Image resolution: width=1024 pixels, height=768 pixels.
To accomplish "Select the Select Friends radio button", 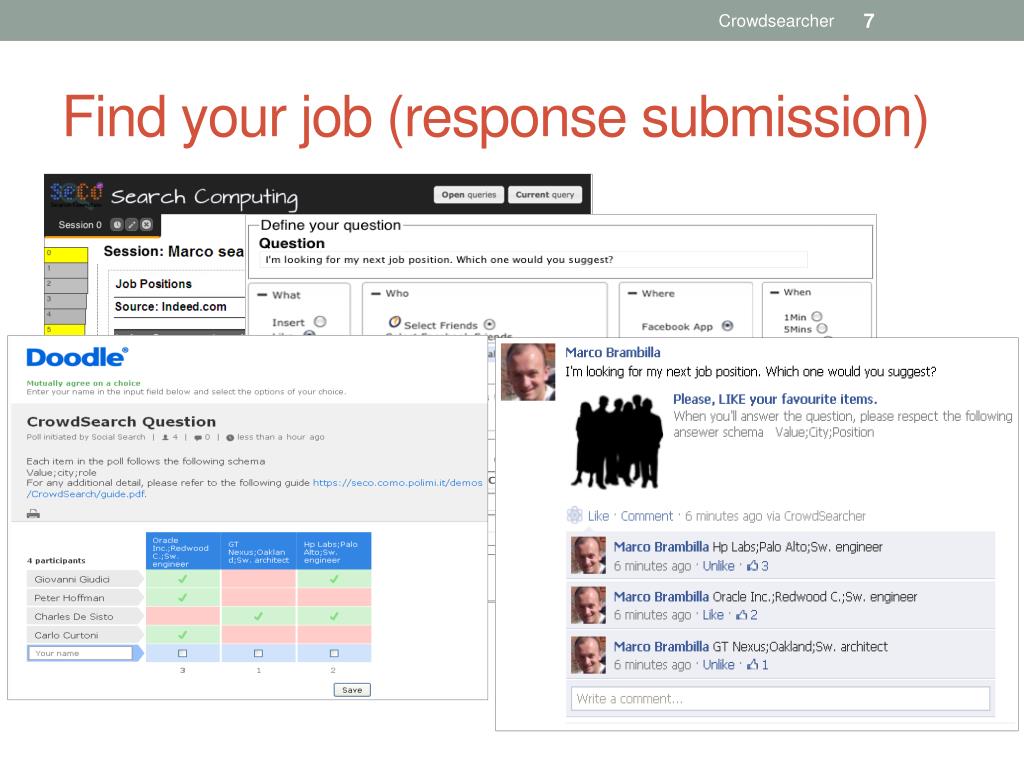I will [490, 325].
